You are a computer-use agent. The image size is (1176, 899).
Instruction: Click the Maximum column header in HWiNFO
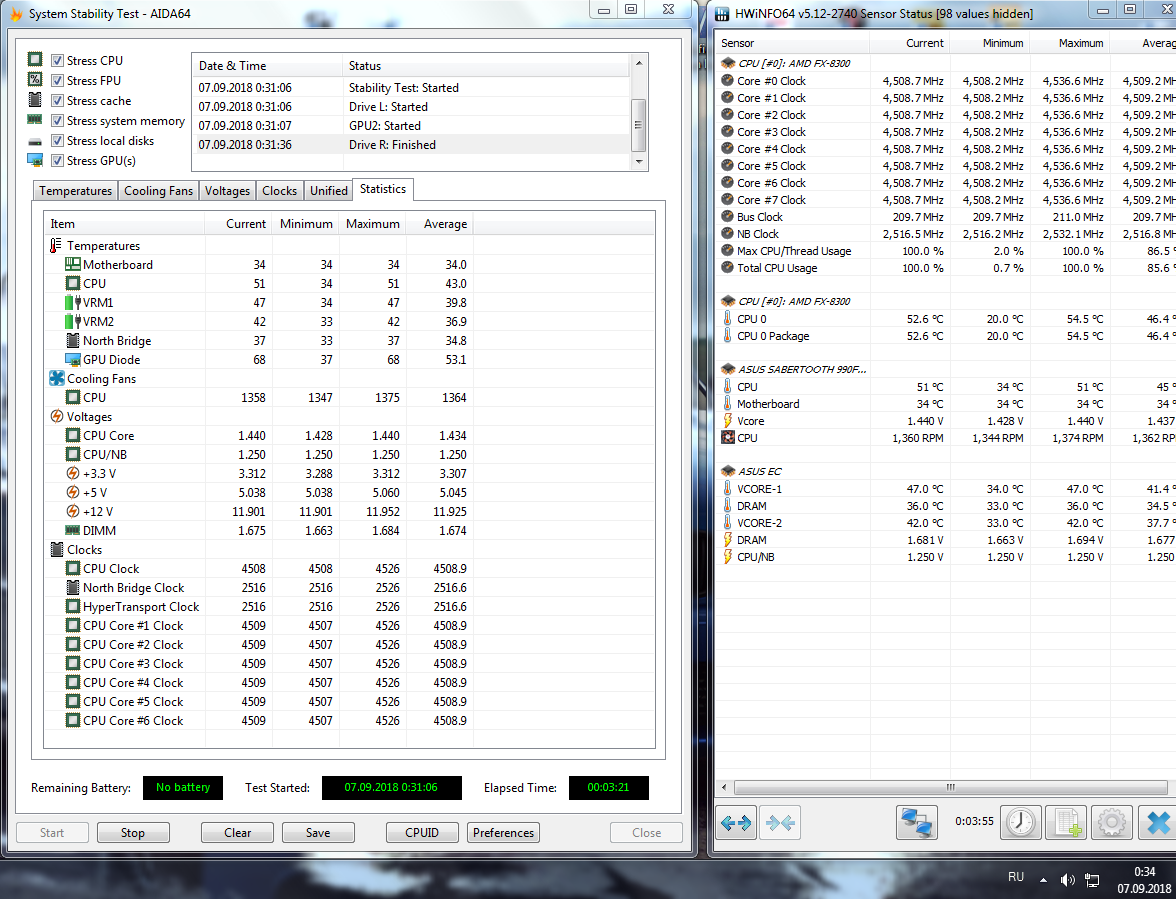coord(1070,43)
